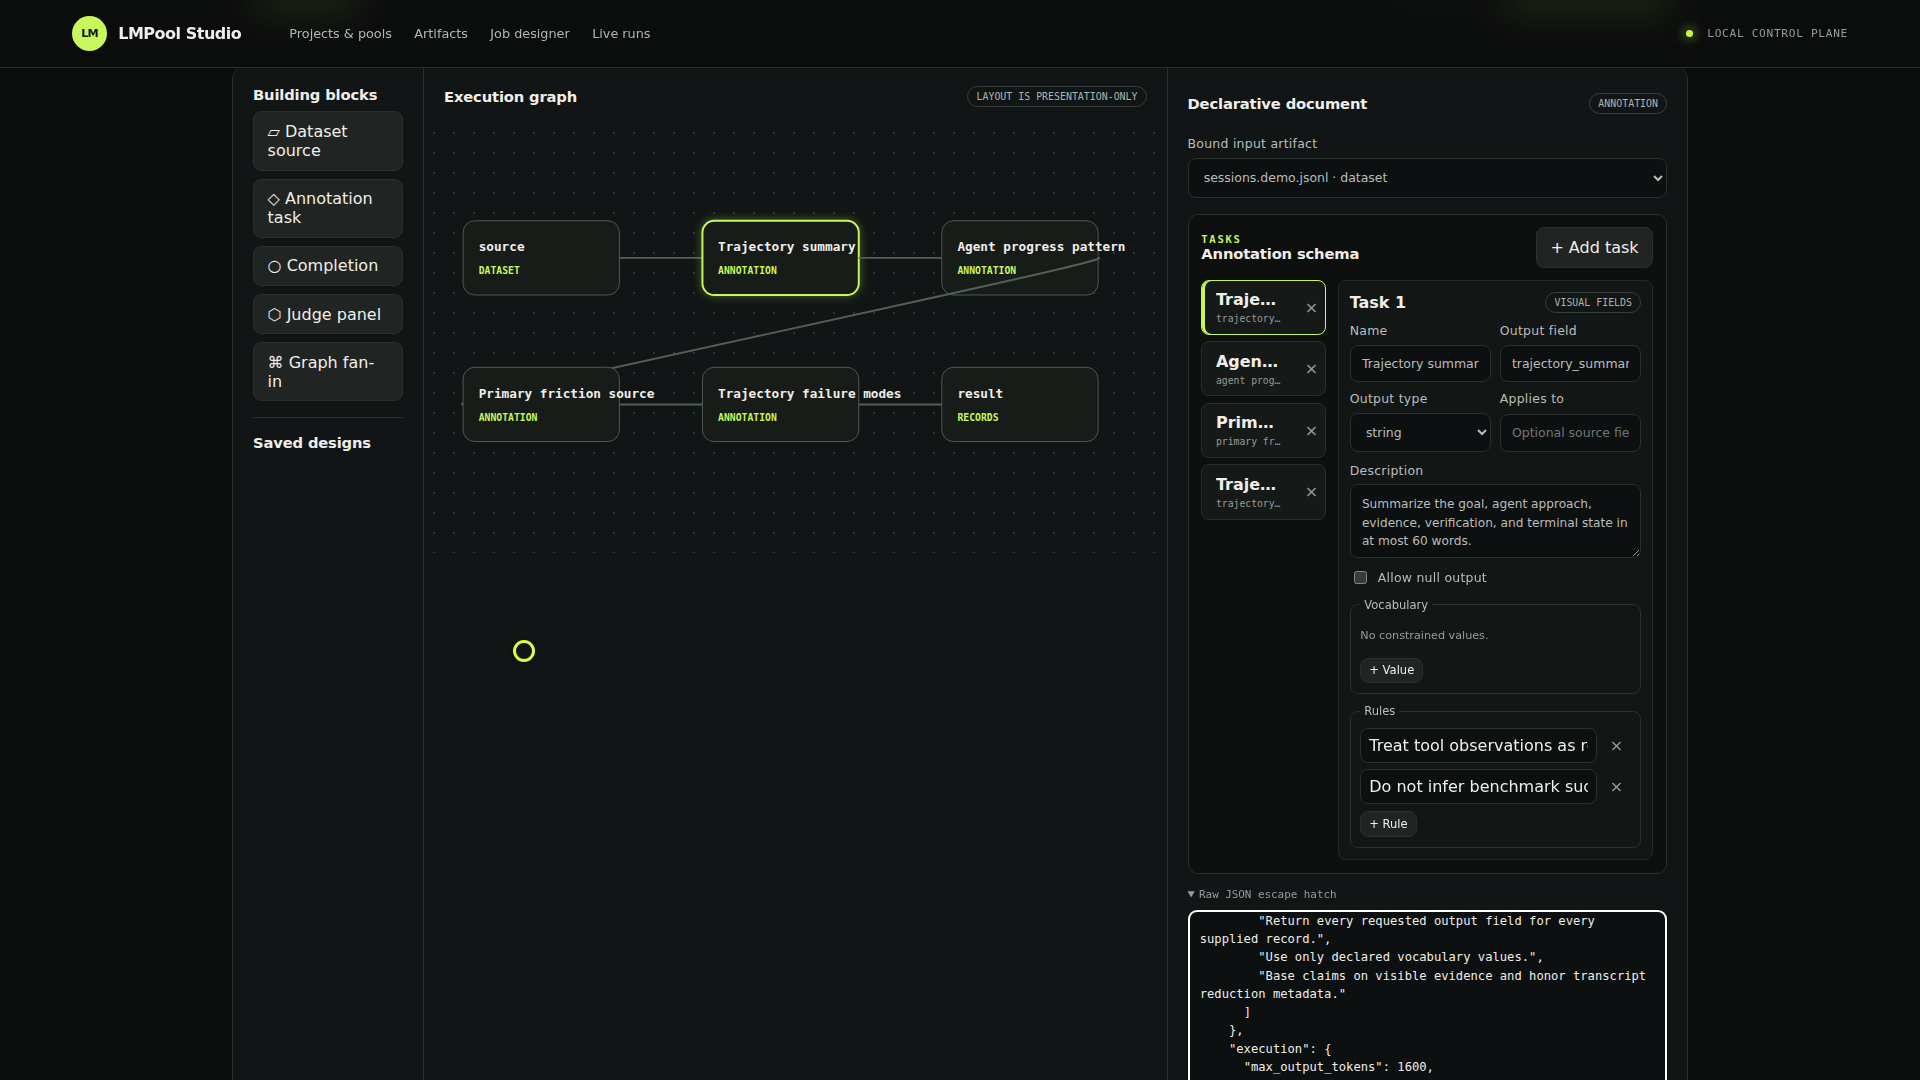1920x1080 pixels.
Task: Remove the Agent progress task with X
Action: click(1311, 369)
